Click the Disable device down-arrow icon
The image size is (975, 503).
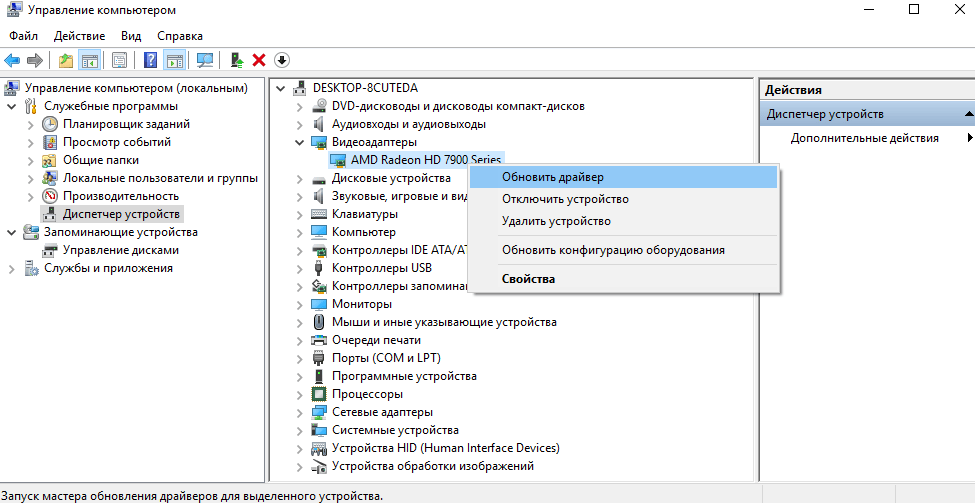pyautogui.click(x=282, y=60)
